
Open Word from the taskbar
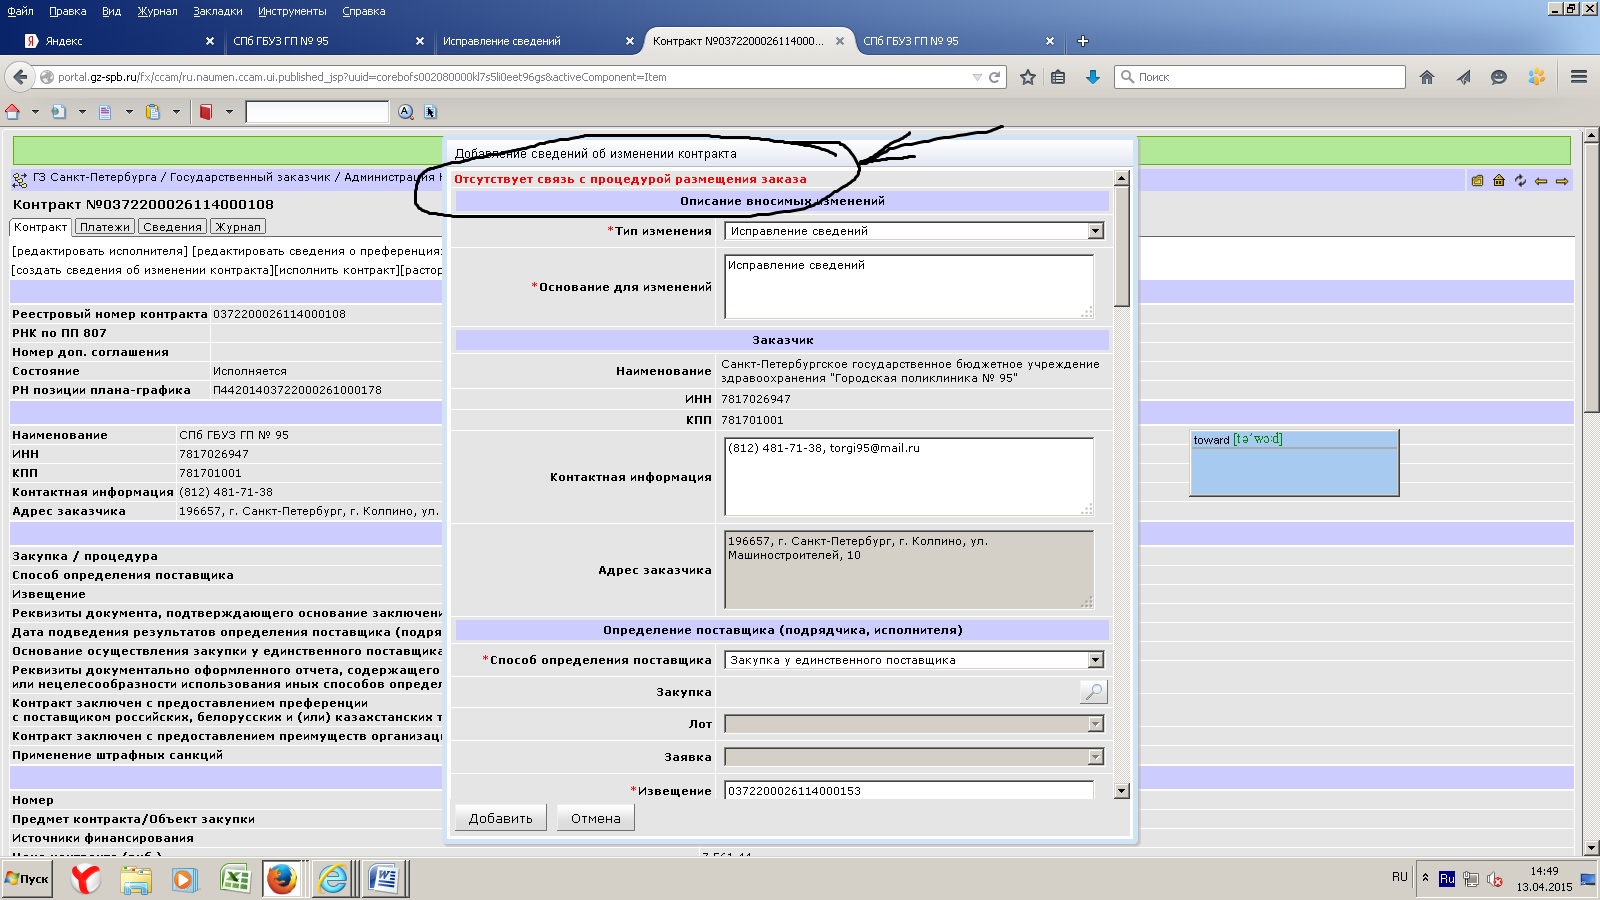pyautogui.click(x=384, y=879)
